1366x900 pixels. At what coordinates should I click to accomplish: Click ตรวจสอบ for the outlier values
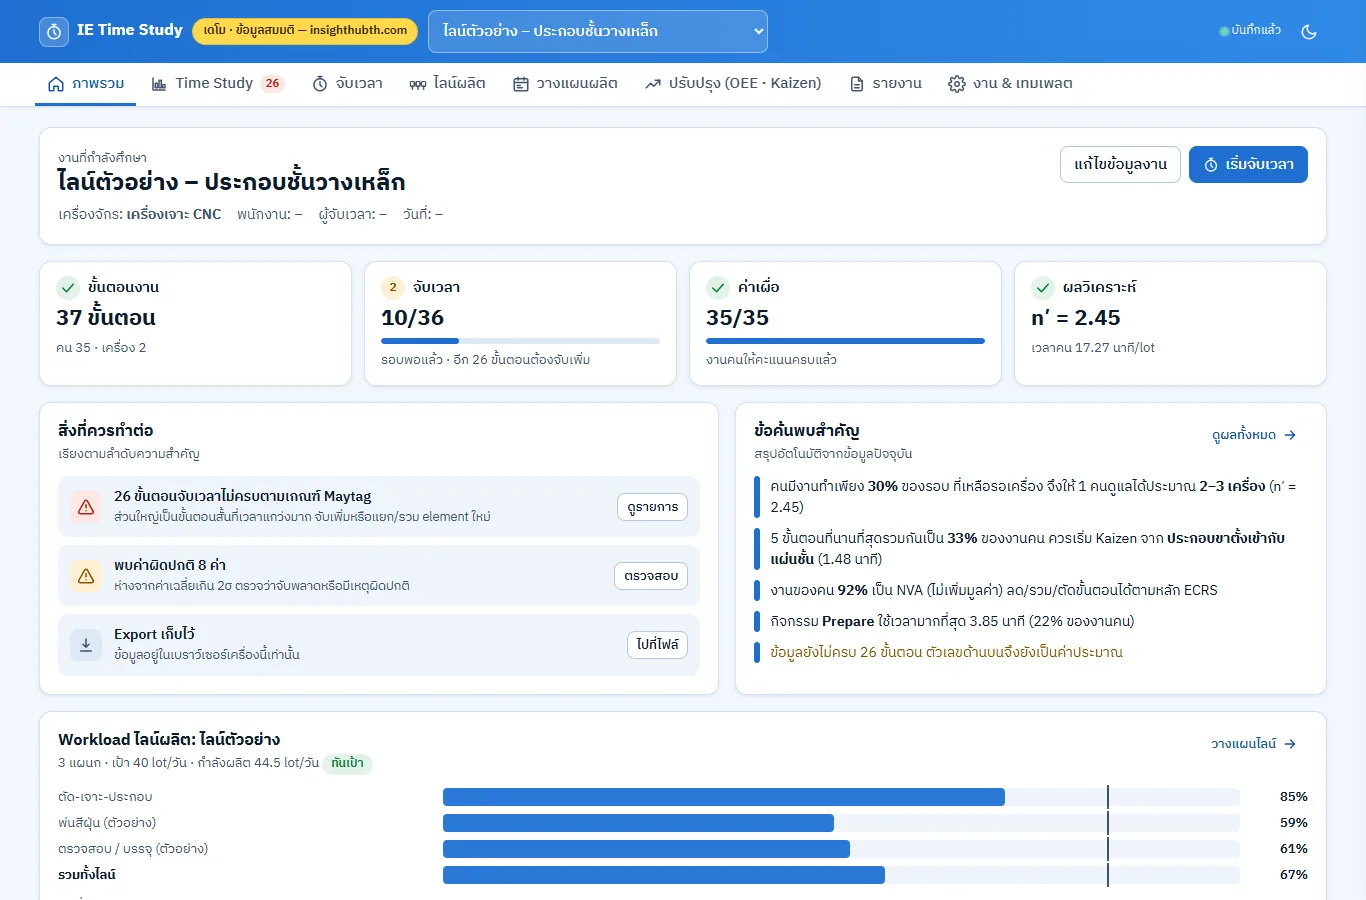651,576
